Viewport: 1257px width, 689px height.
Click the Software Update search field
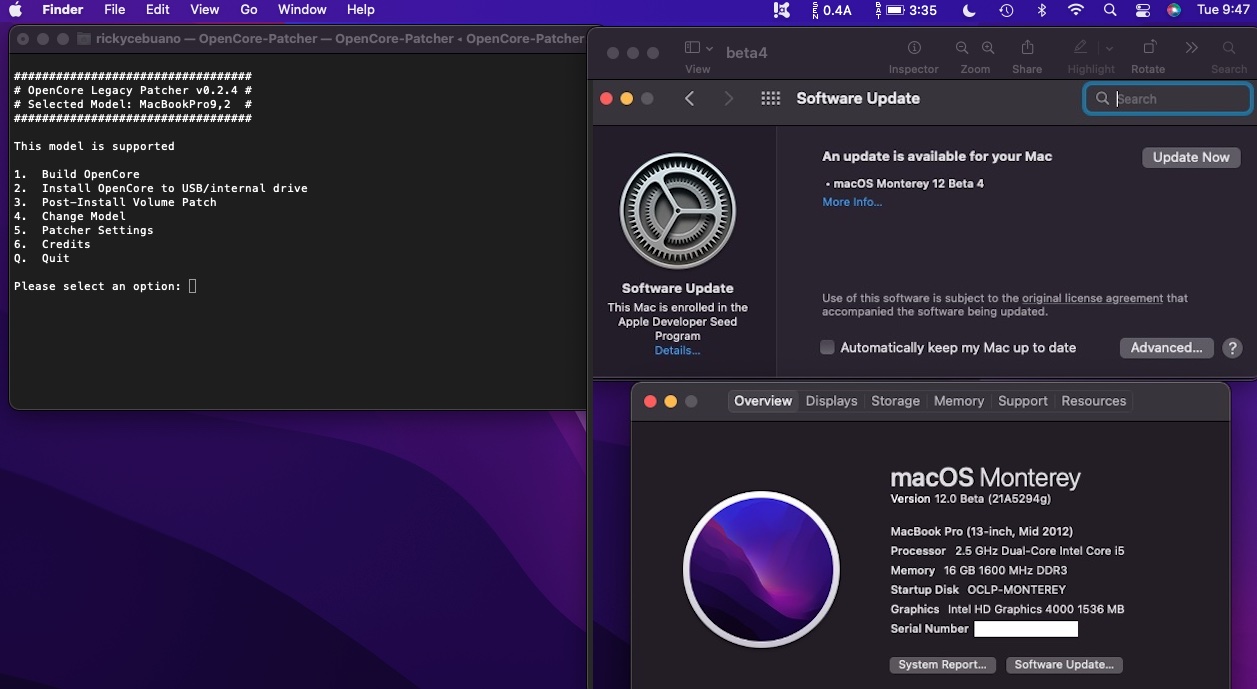click(x=1168, y=98)
